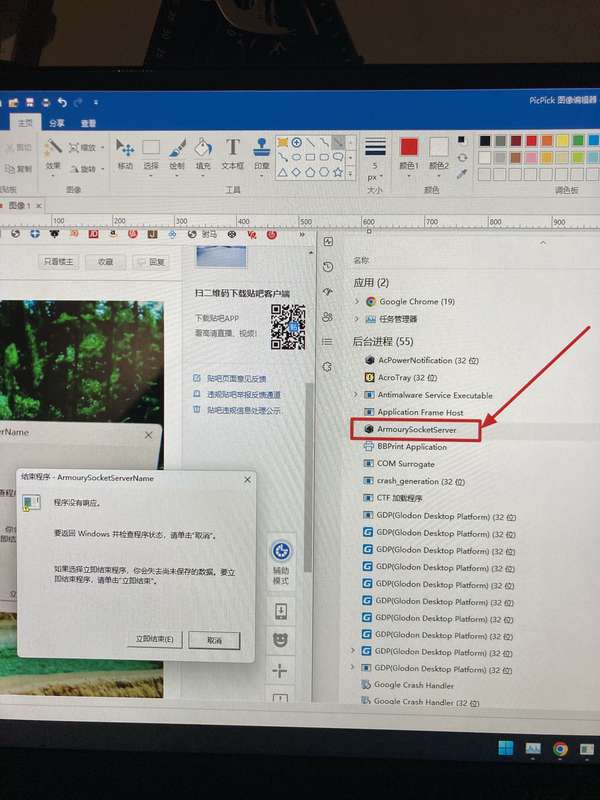This screenshot has height=800, width=600.
Task: Click the 收藏 button
Action: tap(106, 261)
